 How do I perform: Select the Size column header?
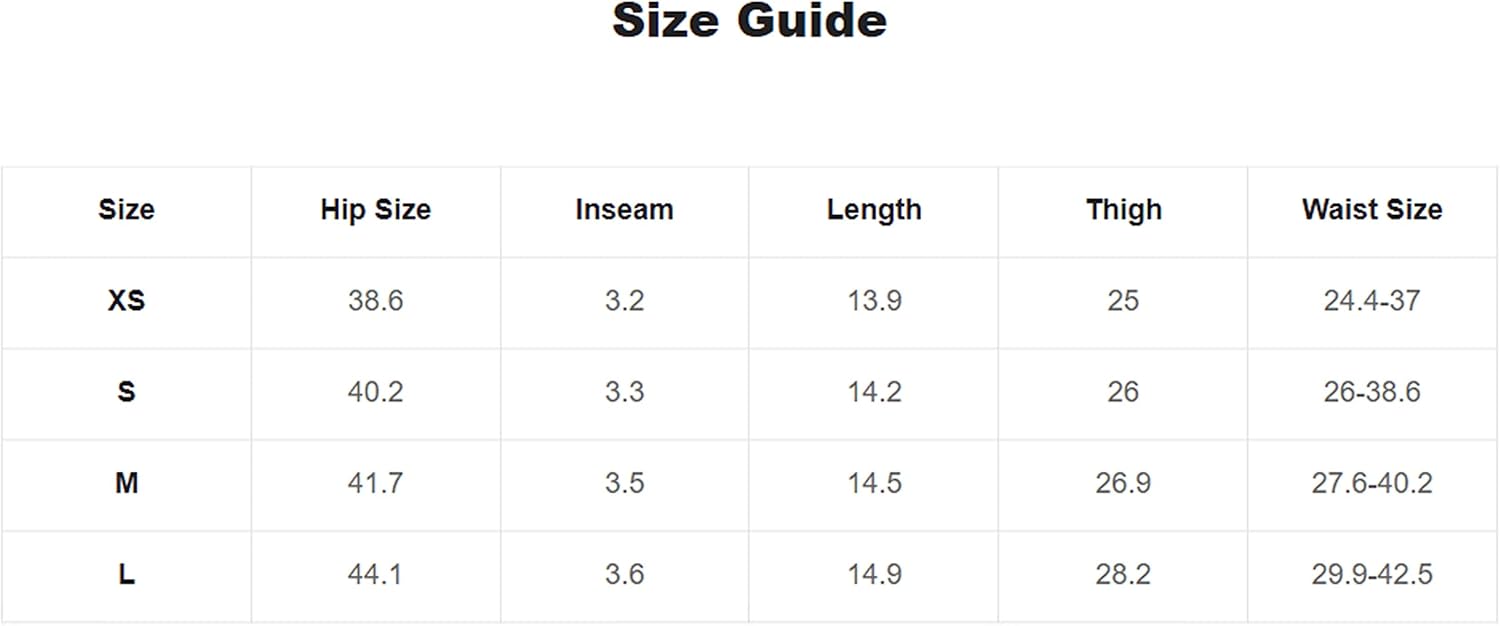126,210
